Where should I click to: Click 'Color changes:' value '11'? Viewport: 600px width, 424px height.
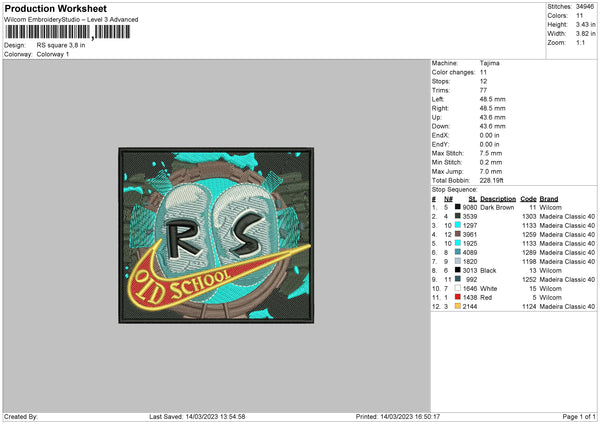click(x=483, y=72)
